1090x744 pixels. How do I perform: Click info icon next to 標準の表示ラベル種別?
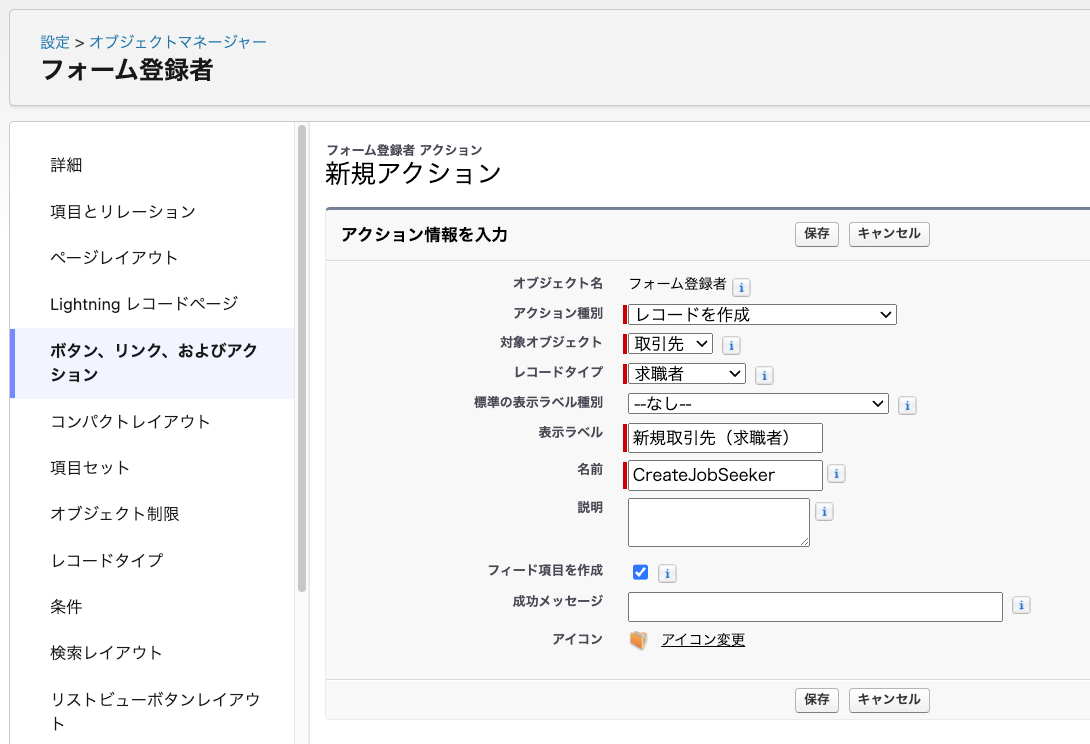906,405
